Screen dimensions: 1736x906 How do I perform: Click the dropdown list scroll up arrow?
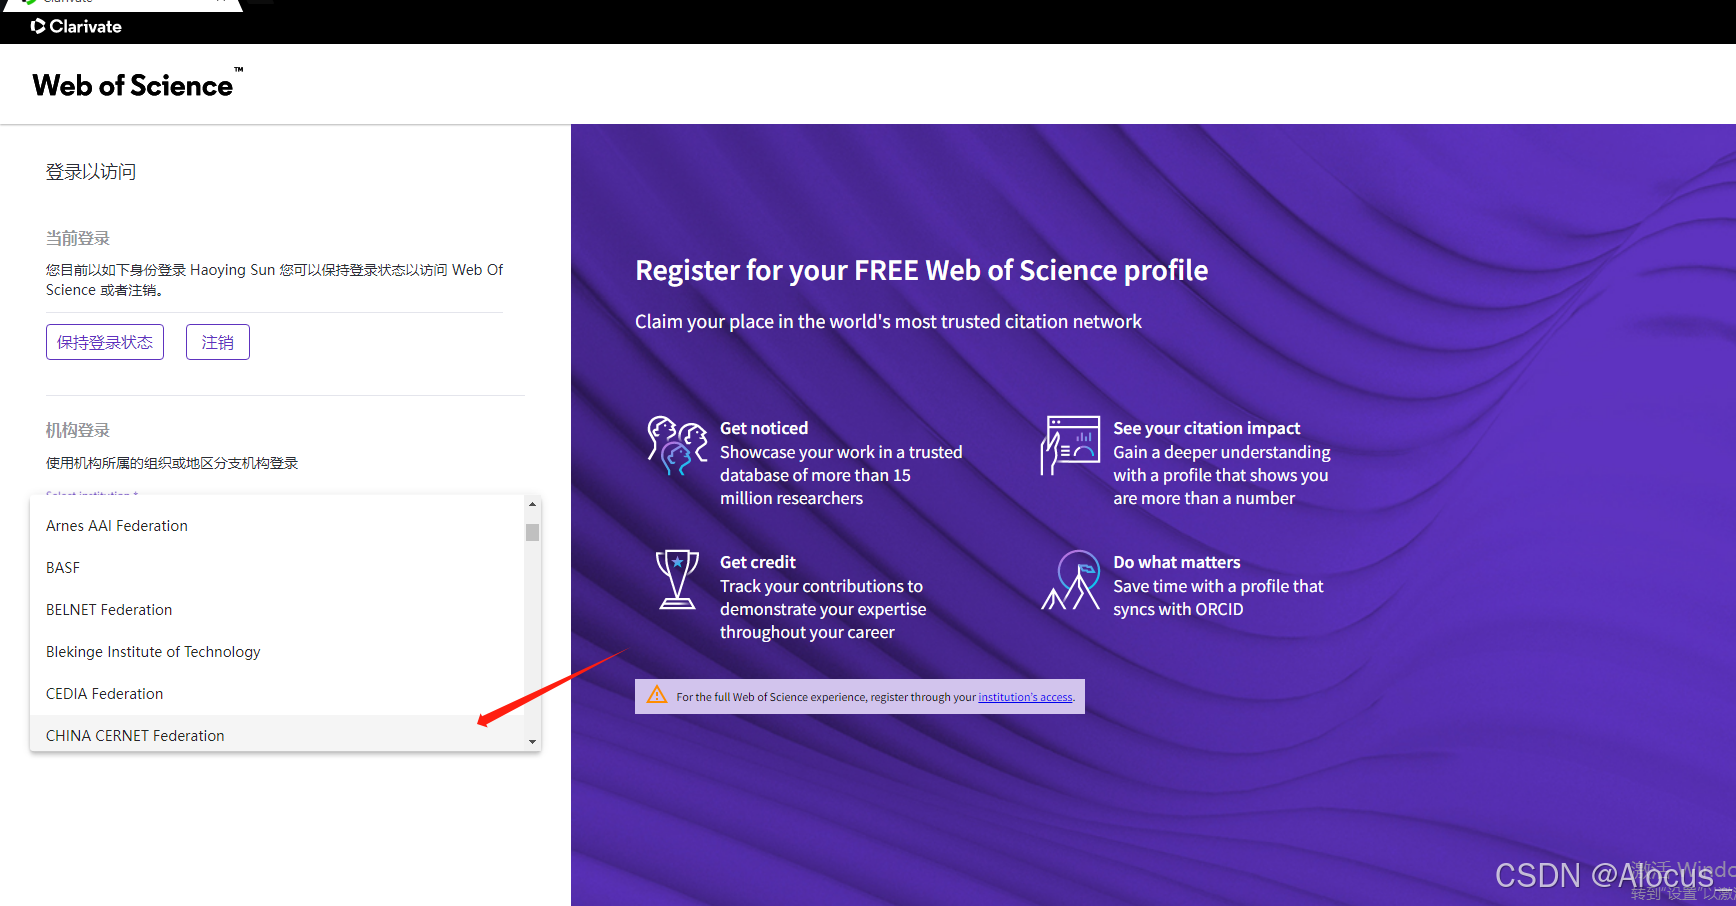(x=532, y=504)
